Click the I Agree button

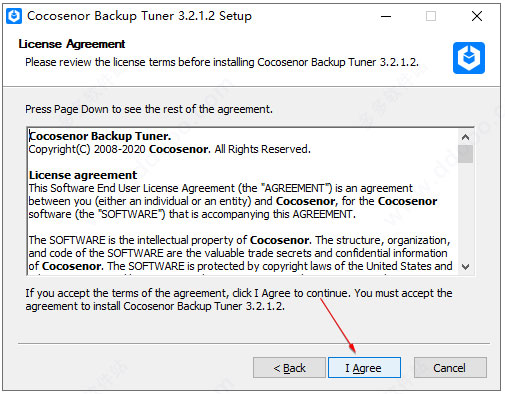[x=364, y=368]
